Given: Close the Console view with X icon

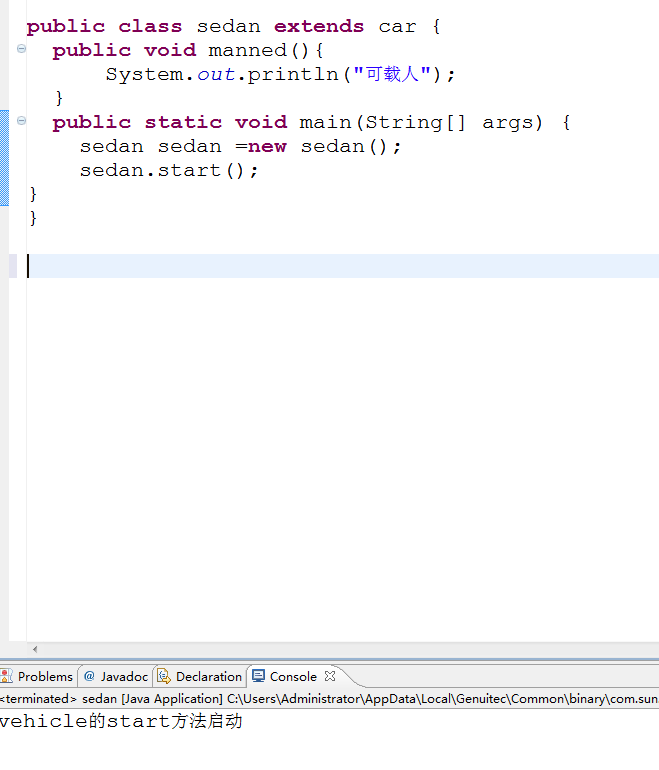Looking at the screenshot, I should 330,676.
